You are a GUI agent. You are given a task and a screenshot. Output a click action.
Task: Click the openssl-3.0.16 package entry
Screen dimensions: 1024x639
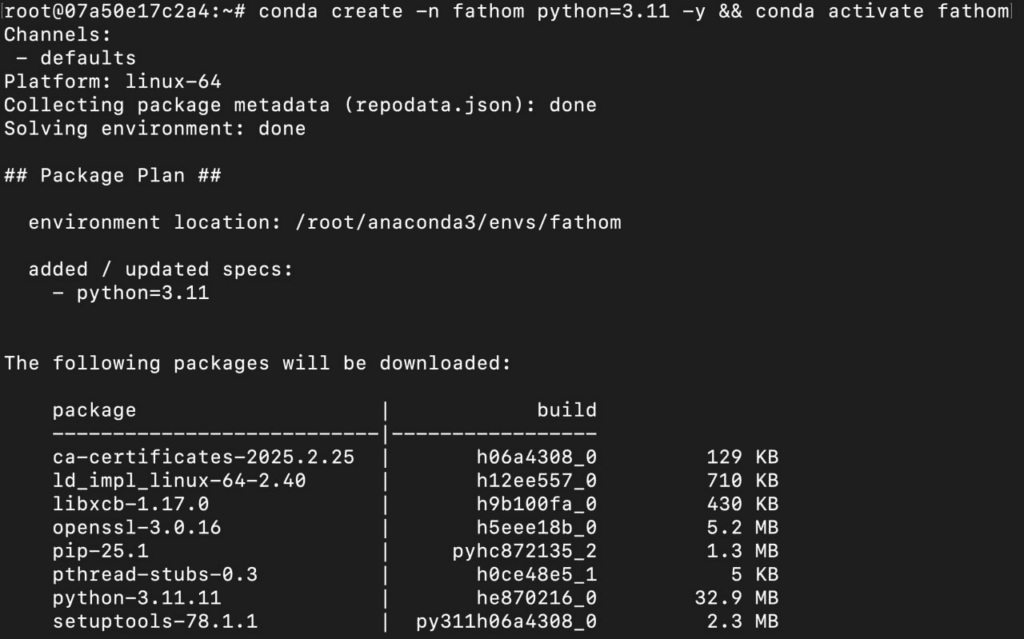(x=136, y=527)
